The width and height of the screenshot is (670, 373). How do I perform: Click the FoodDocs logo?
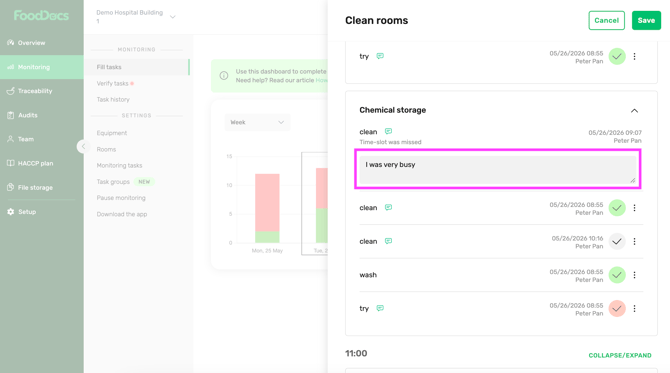pos(41,16)
